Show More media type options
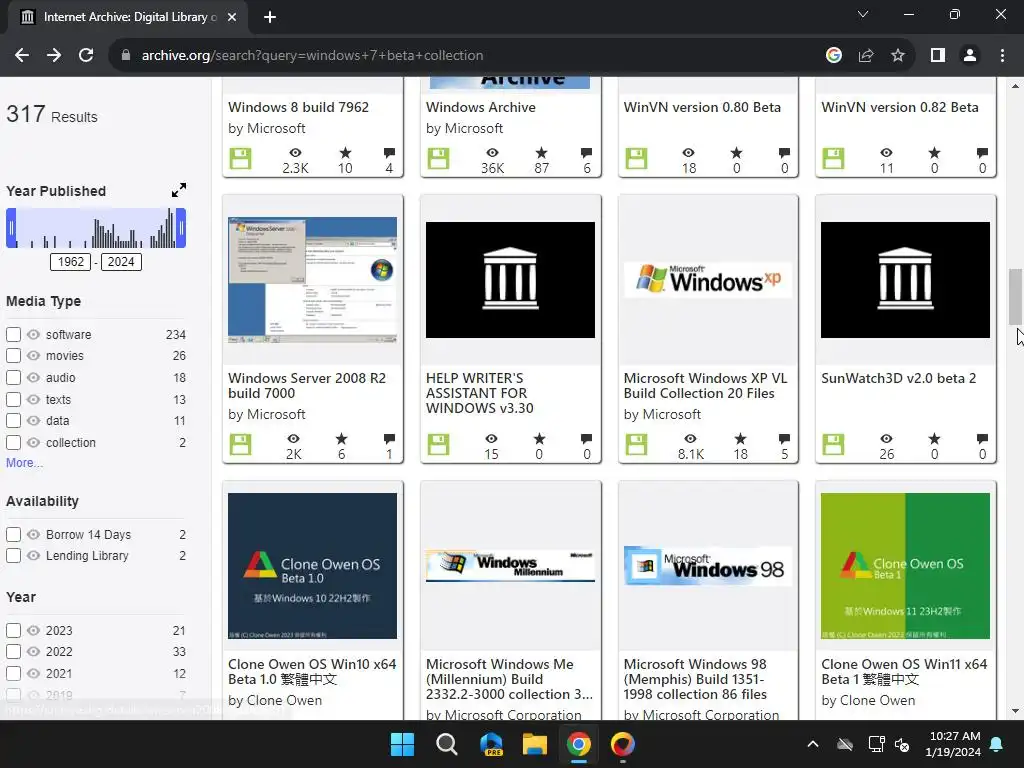Viewport: 1024px width, 768px height. click(24, 463)
